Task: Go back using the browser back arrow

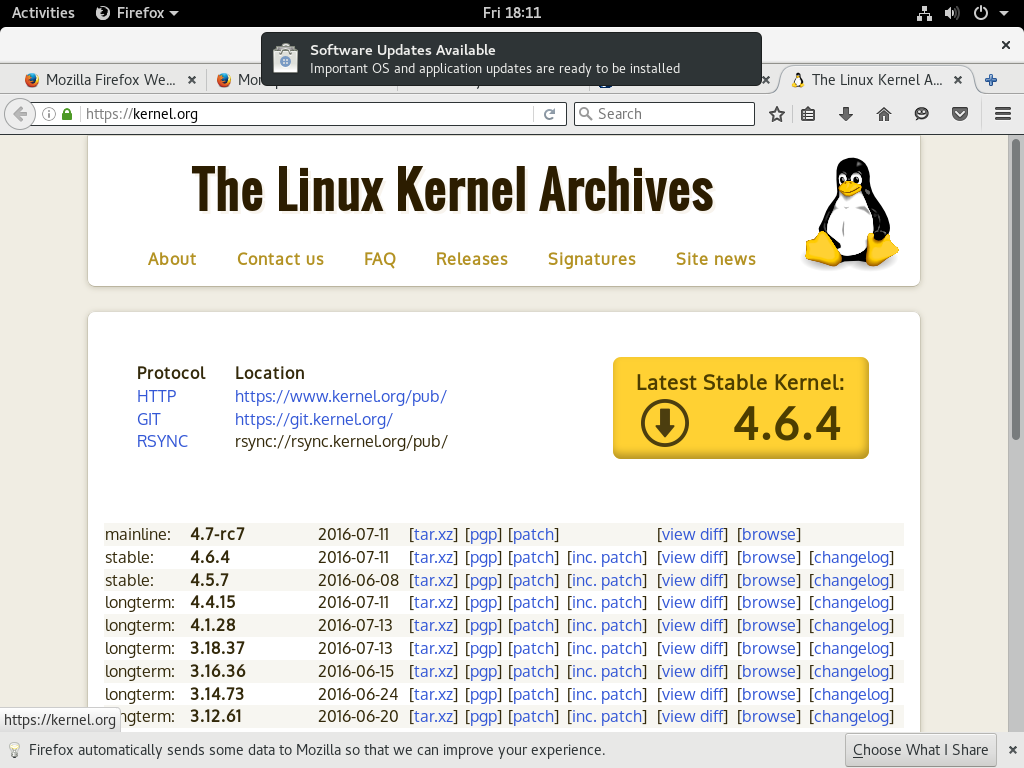Action: tap(20, 114)
